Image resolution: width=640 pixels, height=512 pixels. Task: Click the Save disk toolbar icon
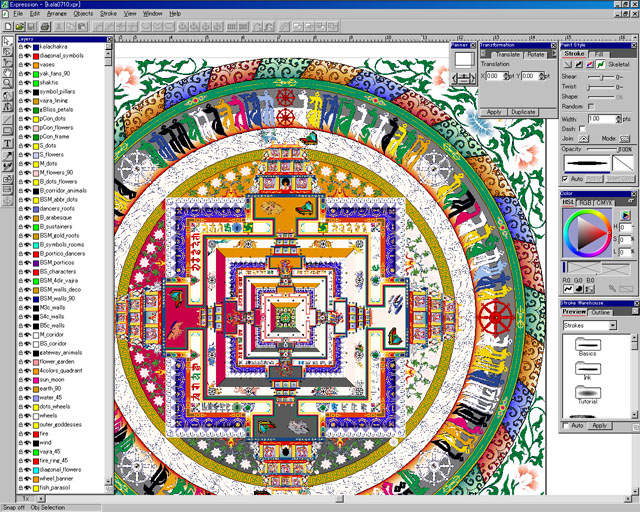pyautogui.click(x=31, y=27)
